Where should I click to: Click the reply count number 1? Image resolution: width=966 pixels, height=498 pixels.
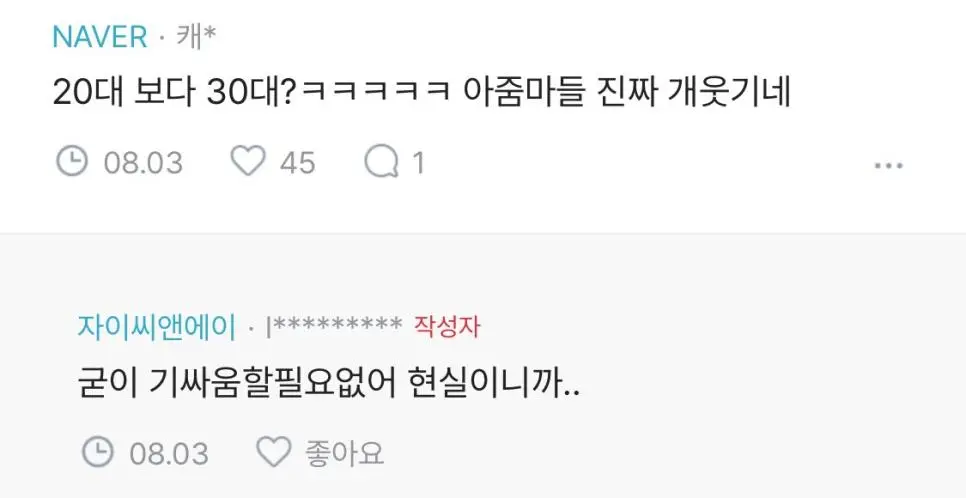coord(418,163)
